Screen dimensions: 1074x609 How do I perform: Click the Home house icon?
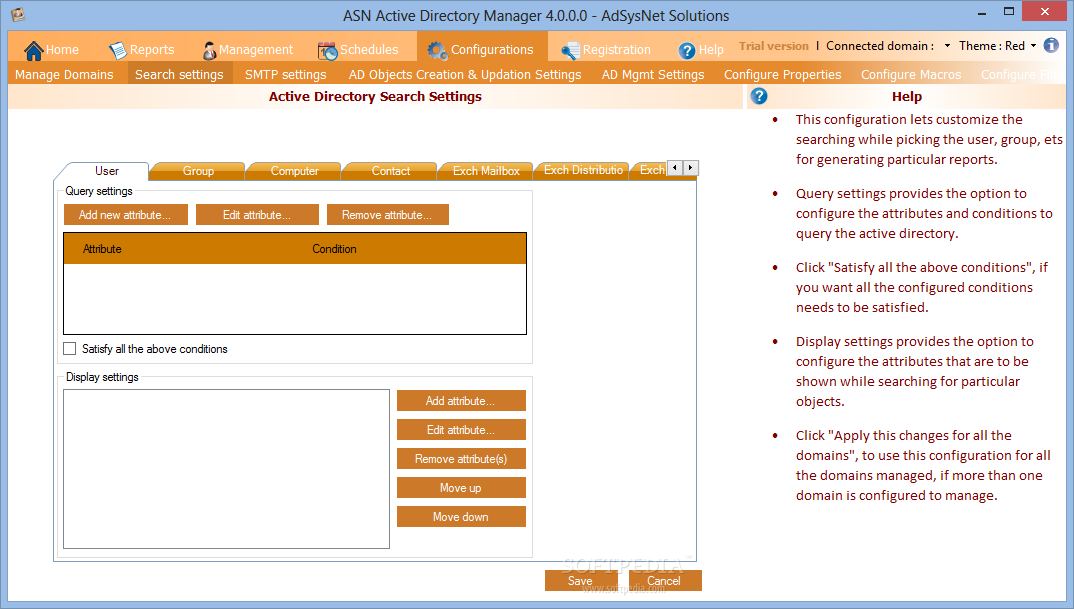click(33, 50)
